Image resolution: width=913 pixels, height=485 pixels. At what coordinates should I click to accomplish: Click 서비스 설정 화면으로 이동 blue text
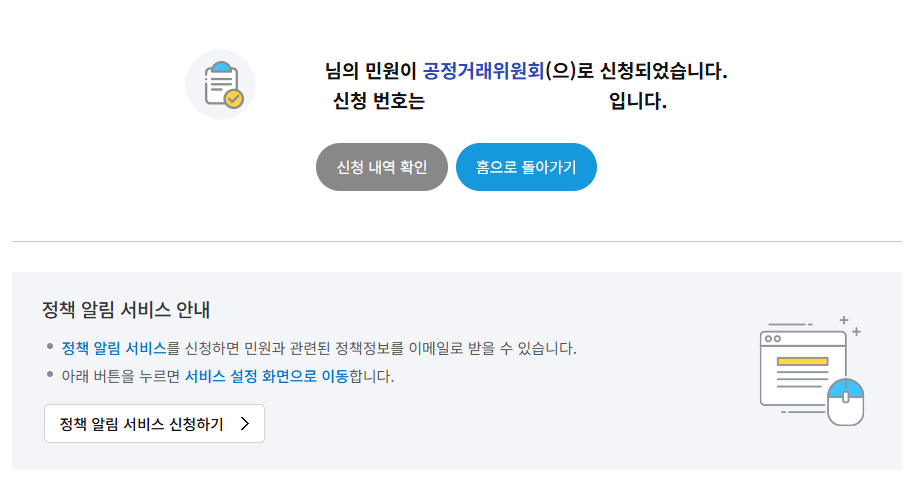(267, 376)
